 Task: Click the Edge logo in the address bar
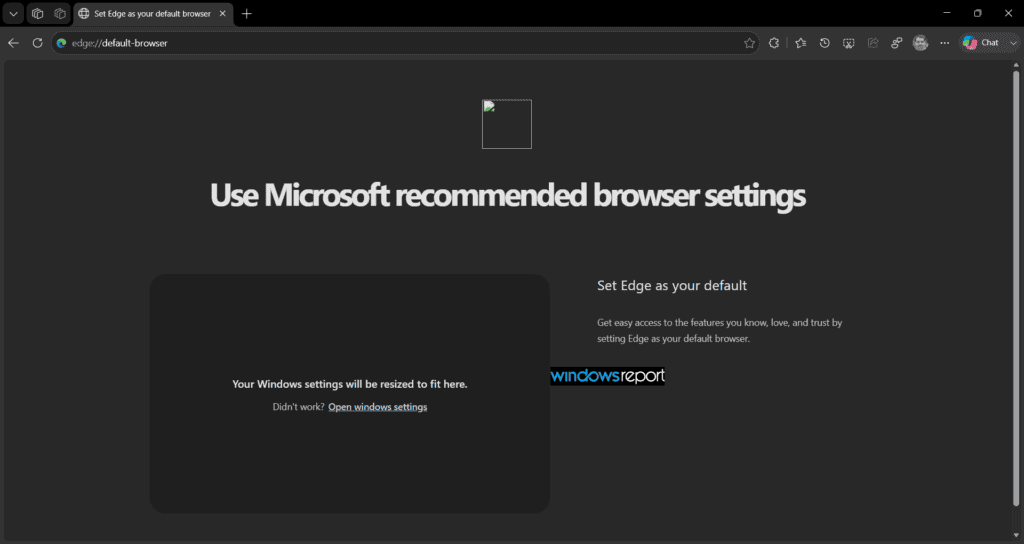pyautogui.click(x=61, y=43)
